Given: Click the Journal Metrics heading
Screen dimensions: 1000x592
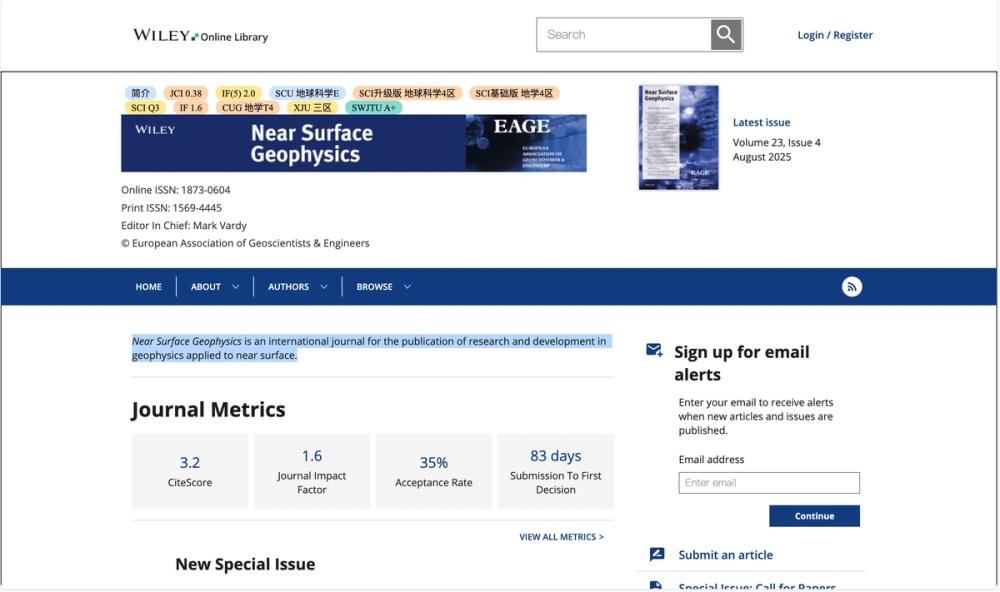Looking at the screenshot, I should (x=209, y=410).
